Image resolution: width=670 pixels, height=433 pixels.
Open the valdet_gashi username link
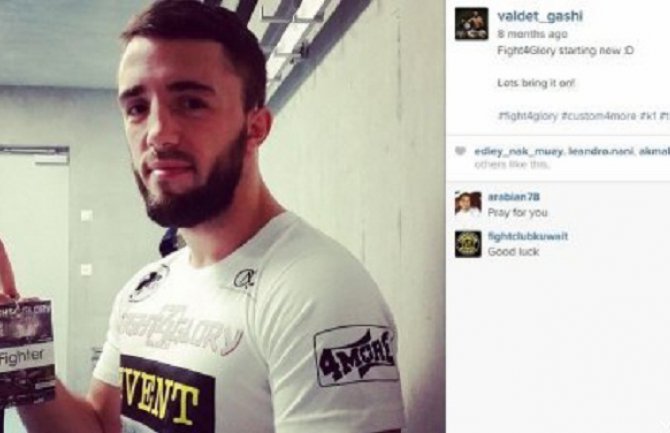[x=540, y=16]
